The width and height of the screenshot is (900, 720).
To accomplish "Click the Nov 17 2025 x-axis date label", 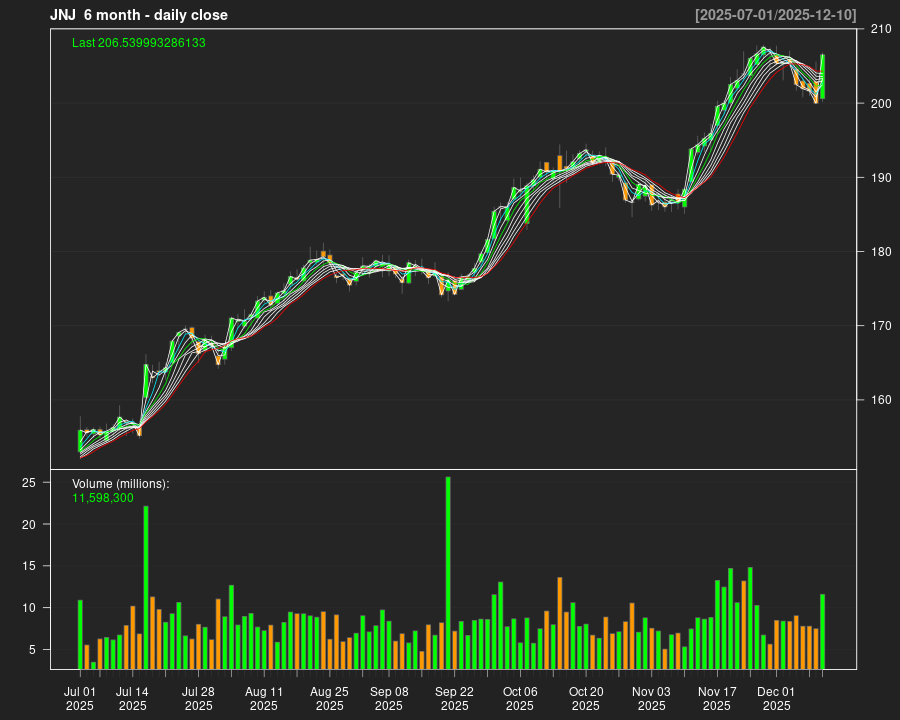I will coord(717,698).
